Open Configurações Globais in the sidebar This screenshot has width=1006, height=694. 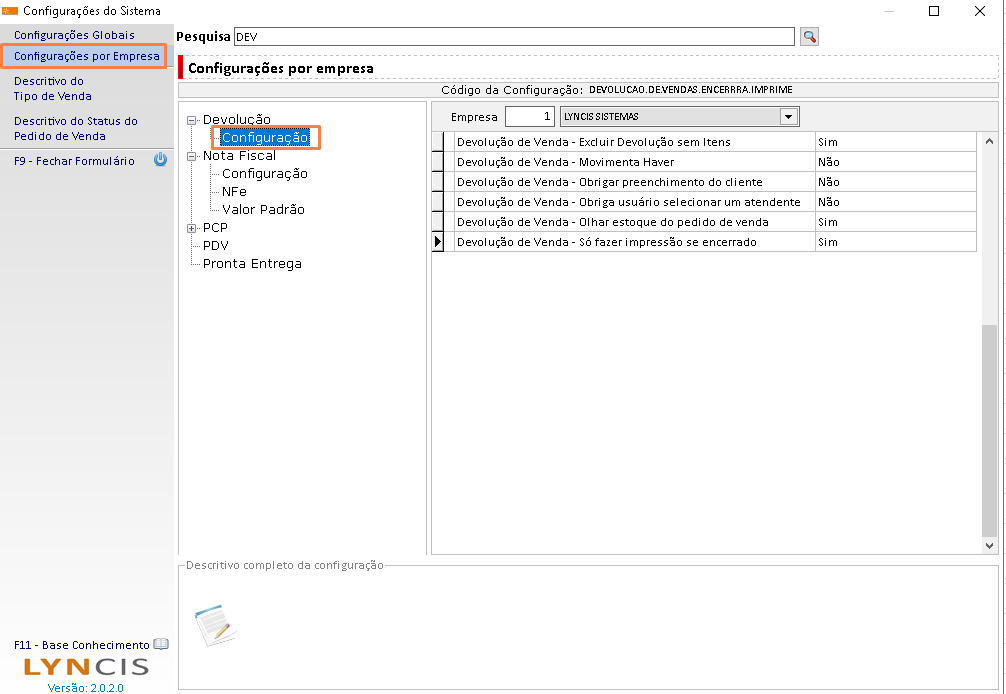click(74, 35)
